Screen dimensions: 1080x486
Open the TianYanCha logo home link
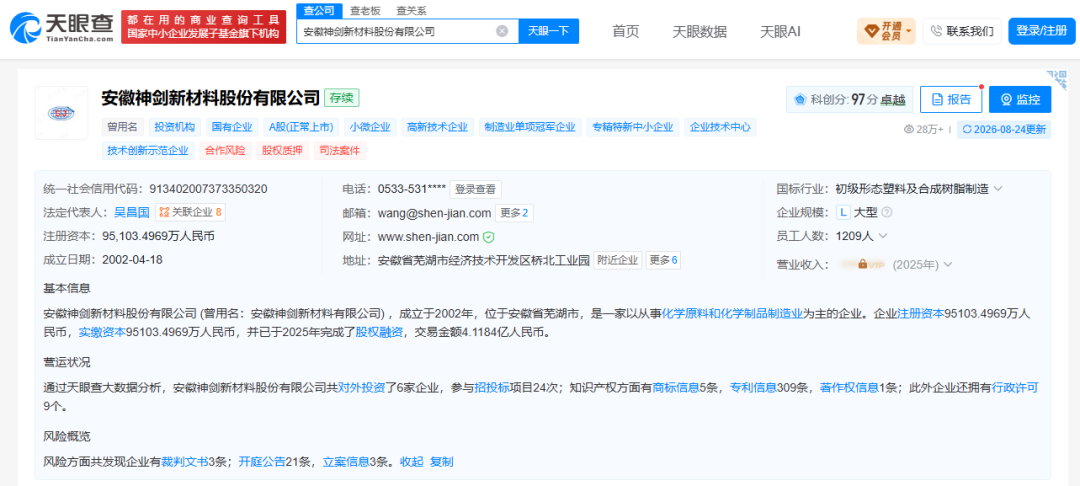coord(61,28)
